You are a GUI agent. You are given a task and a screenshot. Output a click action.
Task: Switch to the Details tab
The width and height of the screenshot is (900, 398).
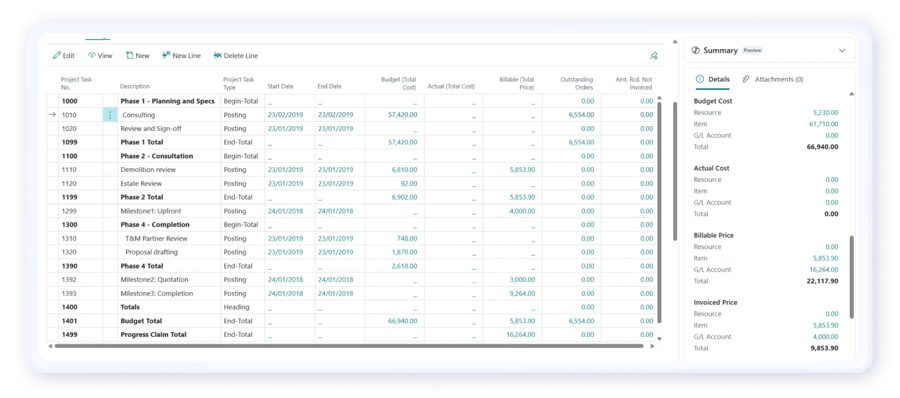point(713,79)
